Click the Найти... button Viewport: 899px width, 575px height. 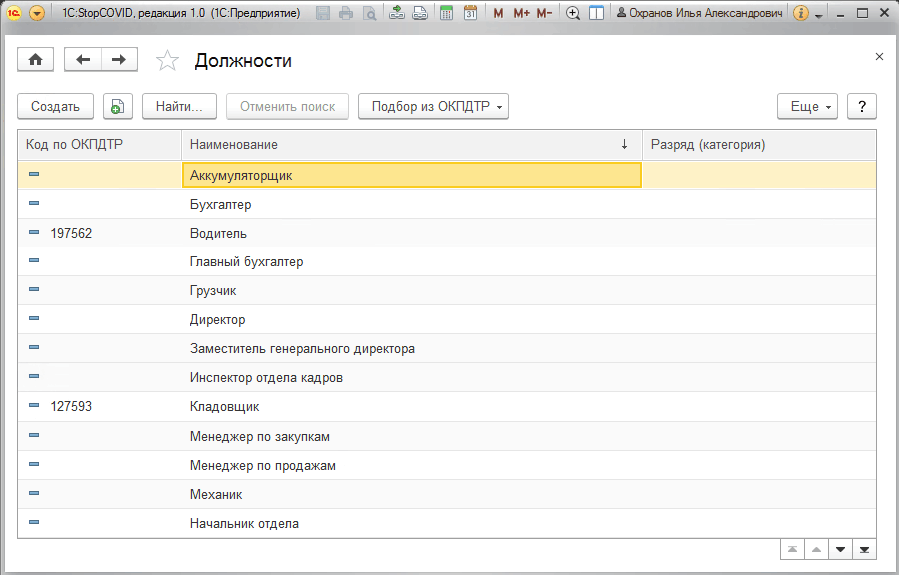pos(179,107)
